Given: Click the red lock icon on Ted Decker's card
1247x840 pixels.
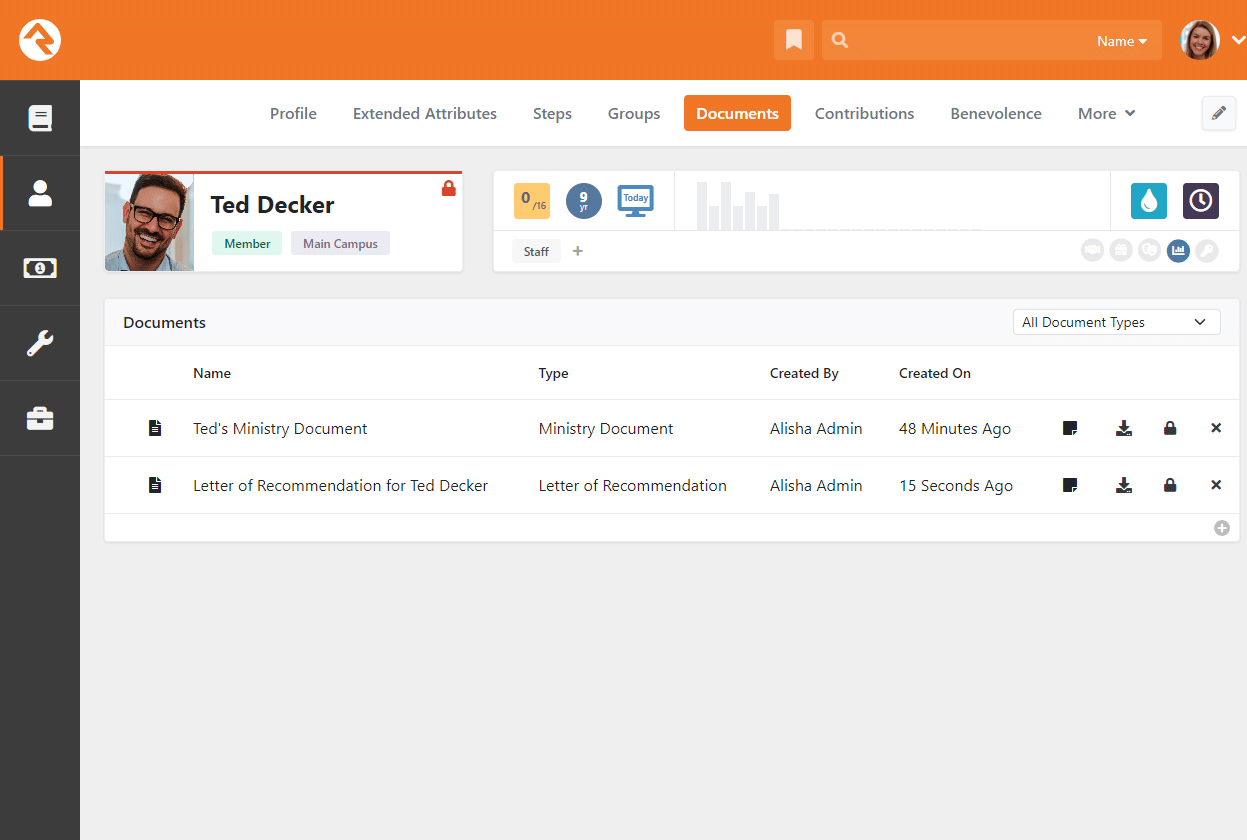Looking at the screenshot, I should point(448,188).
